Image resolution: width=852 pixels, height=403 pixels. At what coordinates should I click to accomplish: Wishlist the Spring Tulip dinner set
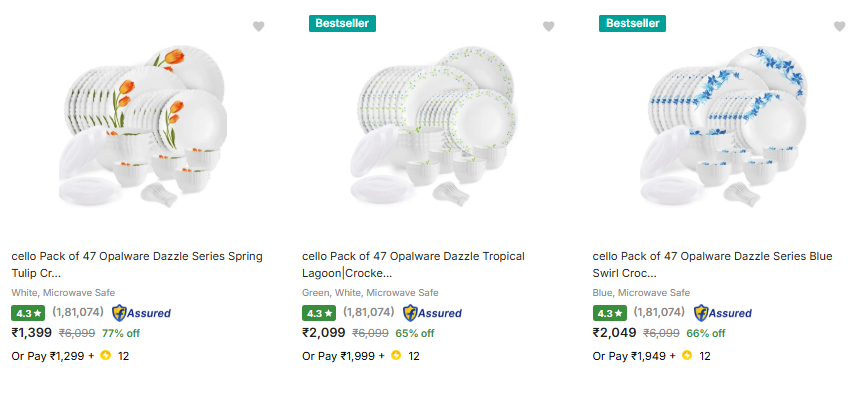point(258,27)
